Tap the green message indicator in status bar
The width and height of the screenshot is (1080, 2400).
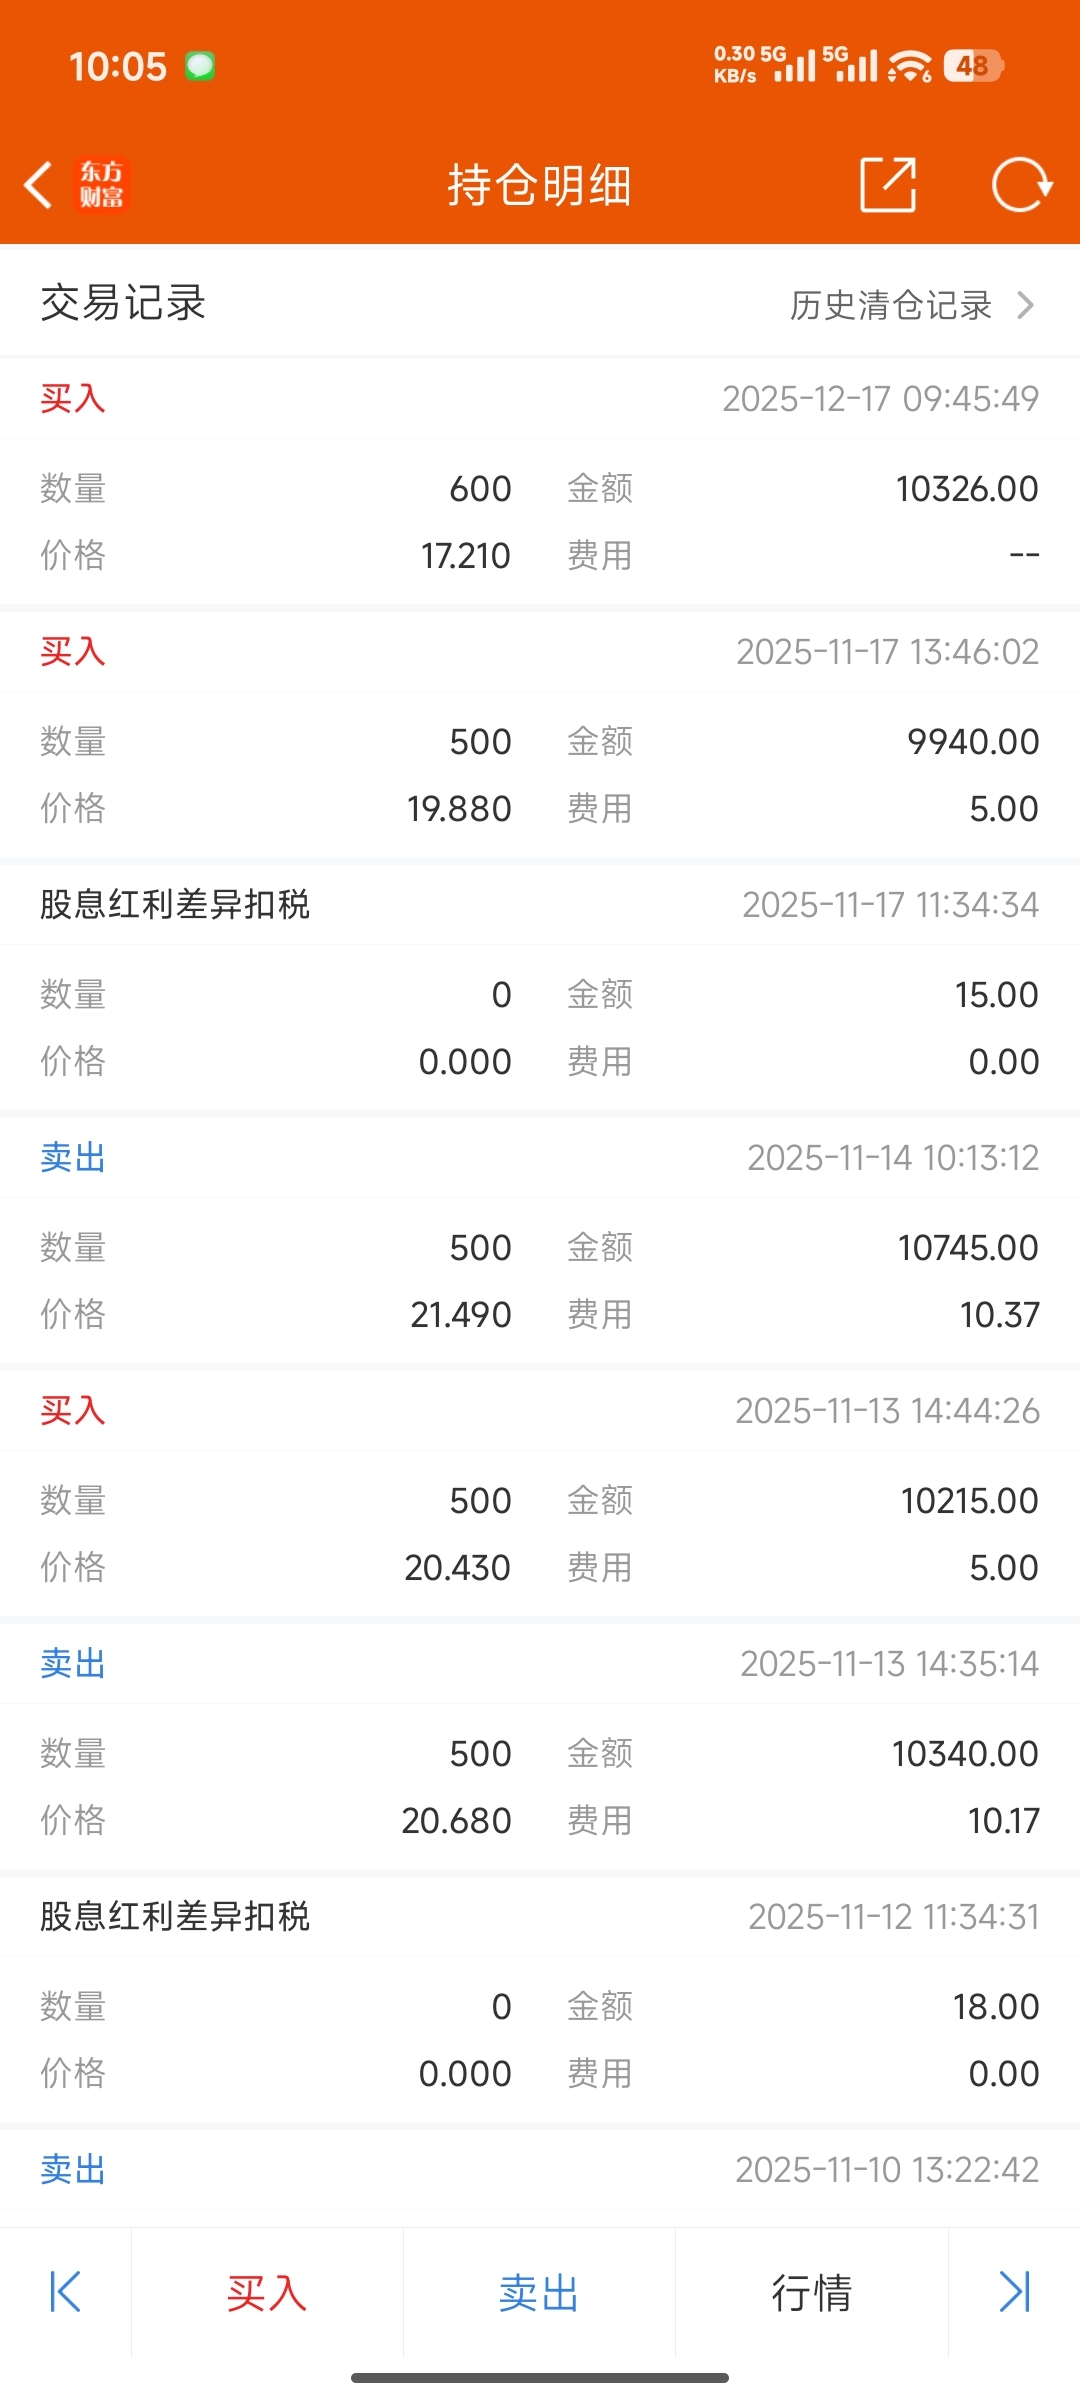coord(200,66)
